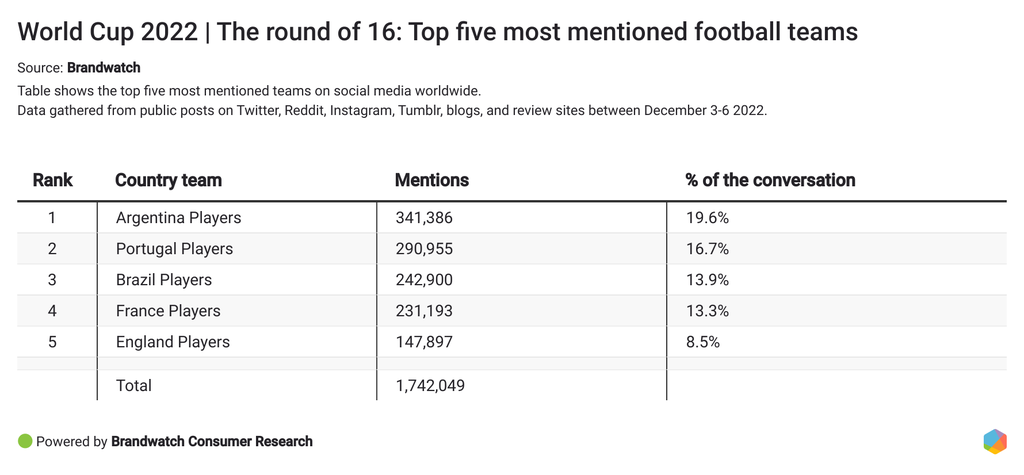Click the Mentions column header
The image size is (1024, 475).
pos(432,181)
